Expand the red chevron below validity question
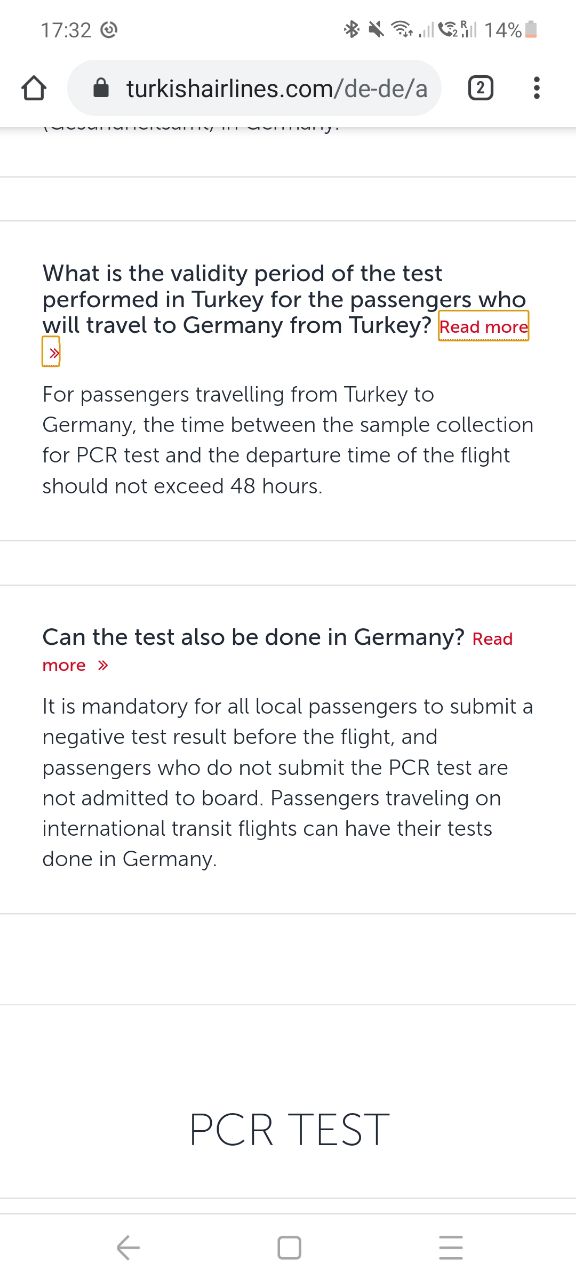This screenshot has height=1280, width=576. pyautogui.click(x=52, y=352)
